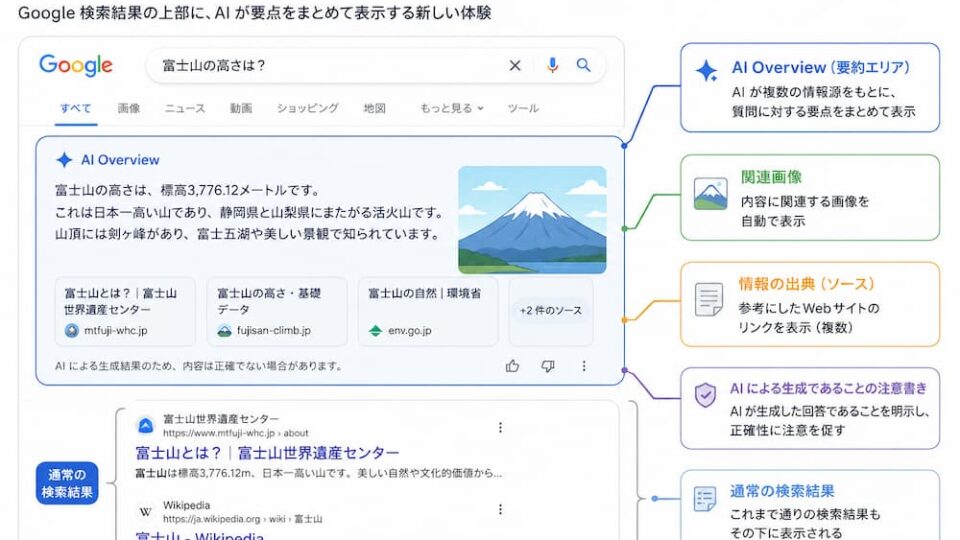Open the ショッピング tab
This screenshot has height=540, width=960.
click(307, 108)
